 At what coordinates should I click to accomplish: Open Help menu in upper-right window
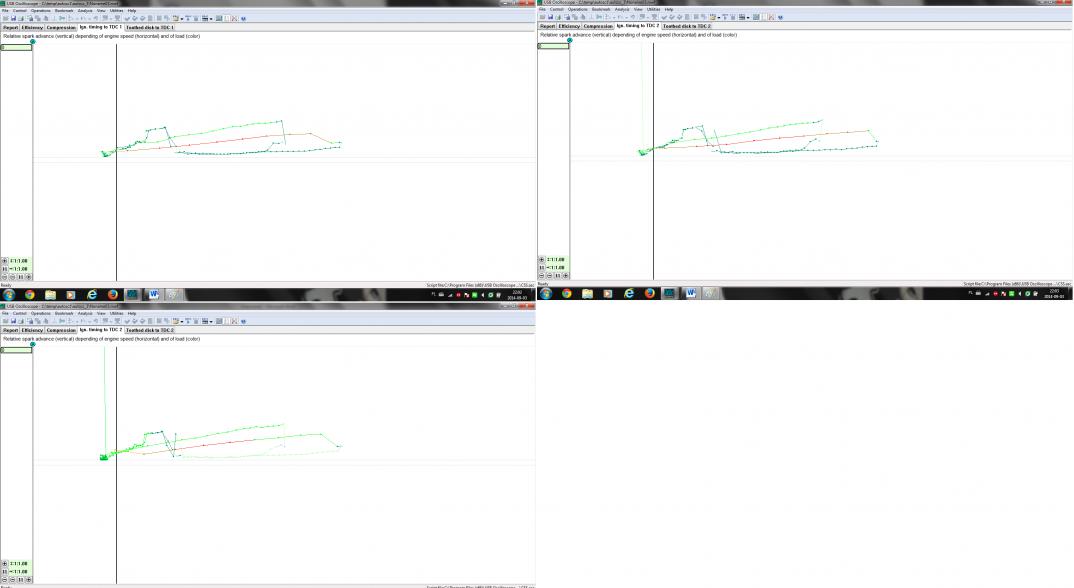(x=669, y=10)
